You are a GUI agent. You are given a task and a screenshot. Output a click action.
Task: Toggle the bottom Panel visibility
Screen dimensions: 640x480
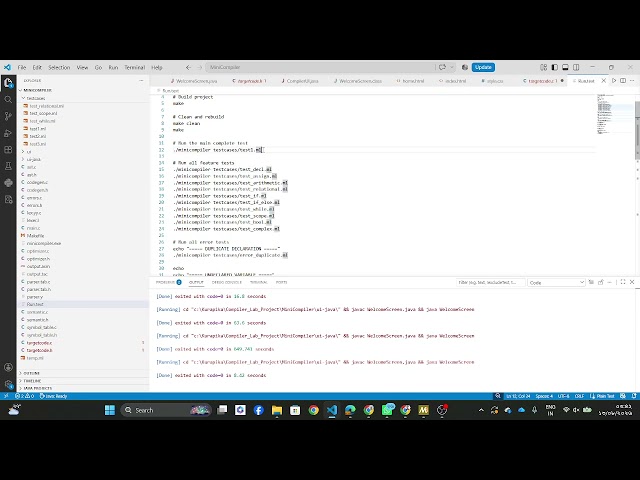coord(565,67)
